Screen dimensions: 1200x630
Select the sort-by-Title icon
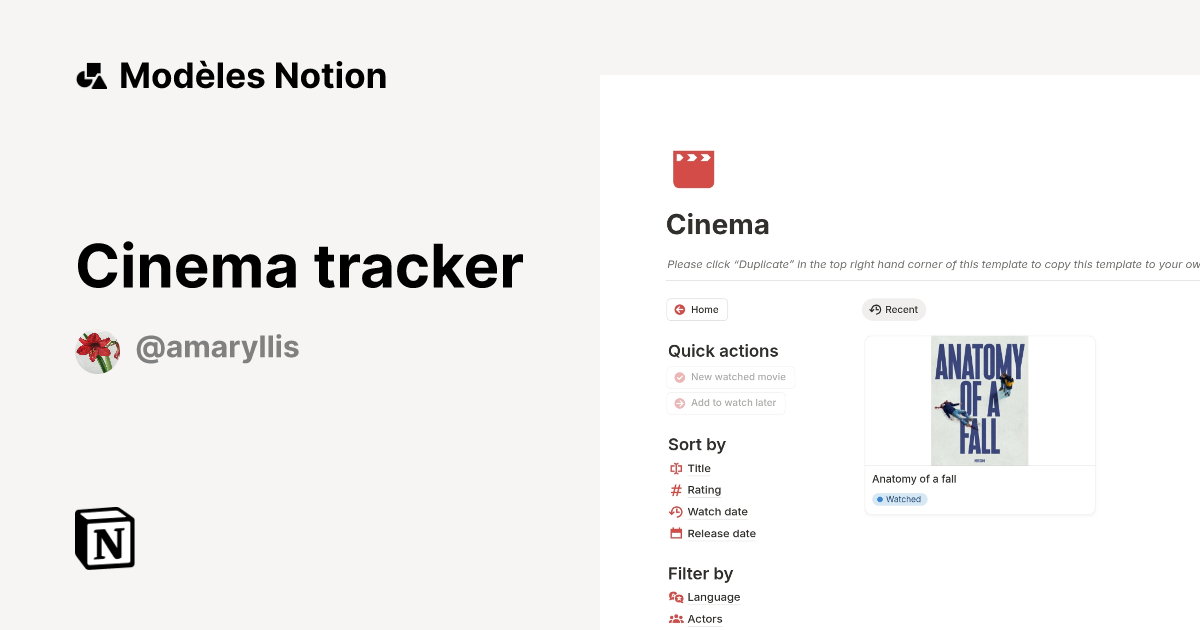tap(675, 468)
